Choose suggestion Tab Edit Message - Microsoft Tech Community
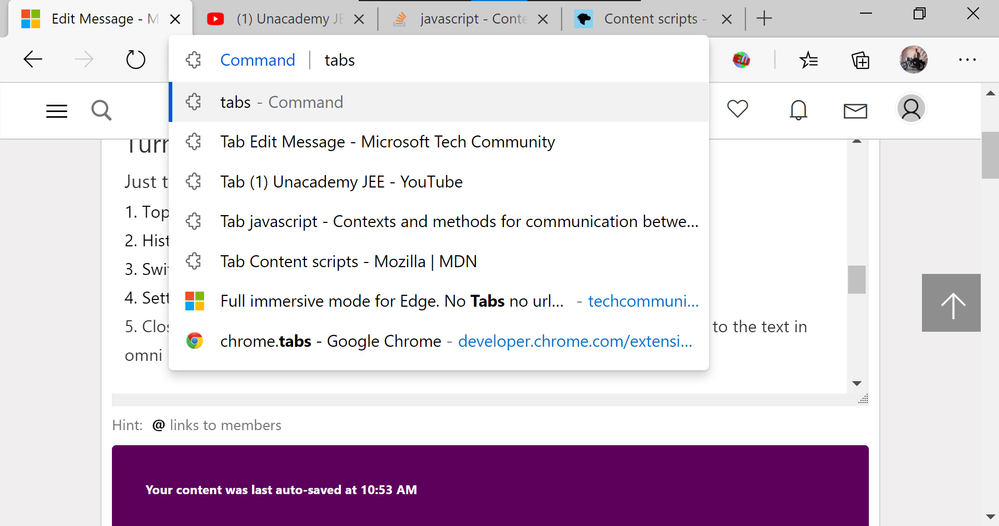 (x=439, y=142)
